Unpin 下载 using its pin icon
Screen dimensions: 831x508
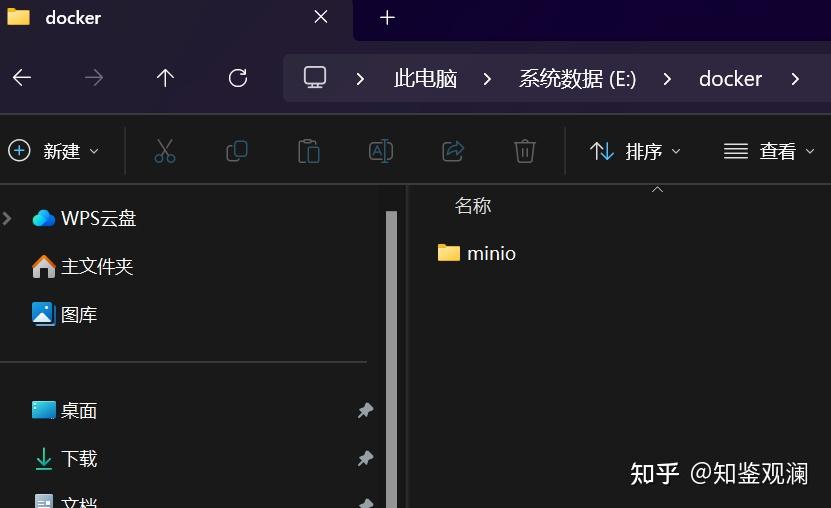click(x=365, y=458)
